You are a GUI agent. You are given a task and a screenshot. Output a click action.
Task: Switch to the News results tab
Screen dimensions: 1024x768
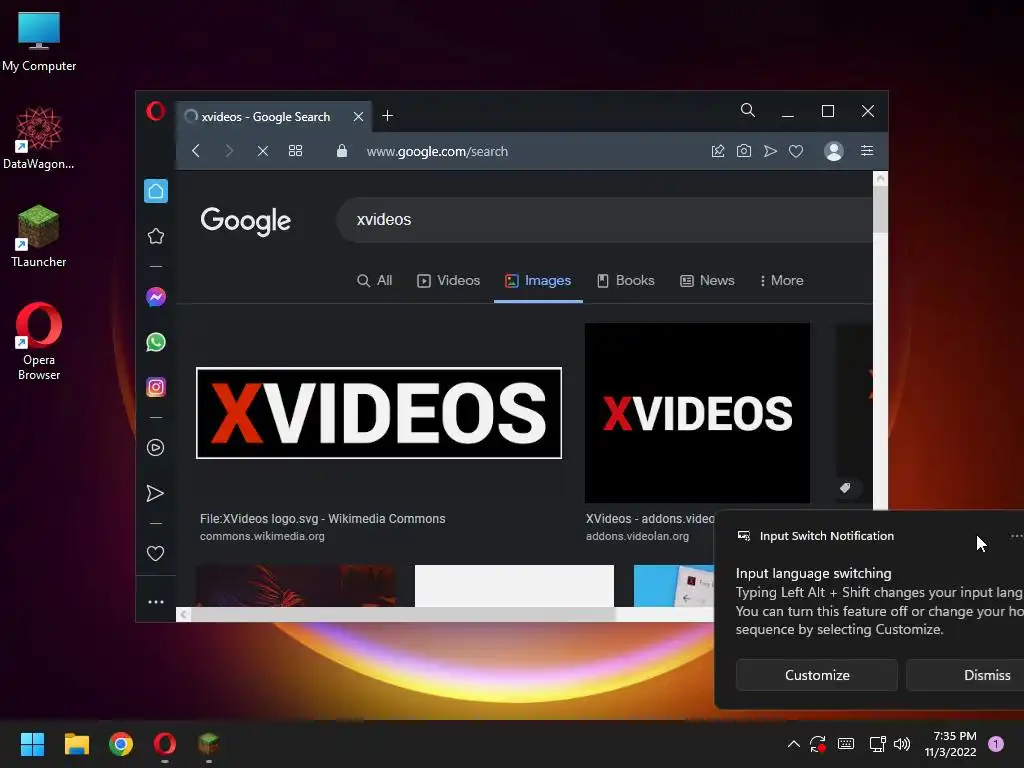(707, 280)
